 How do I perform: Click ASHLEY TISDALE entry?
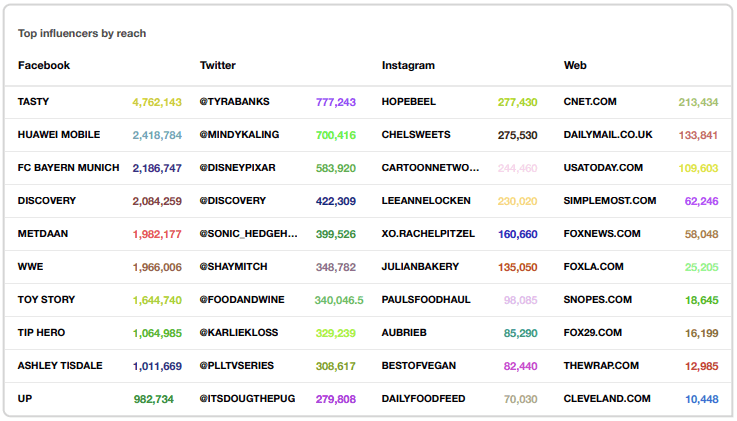pyautogui.click(x=60, y=365)
